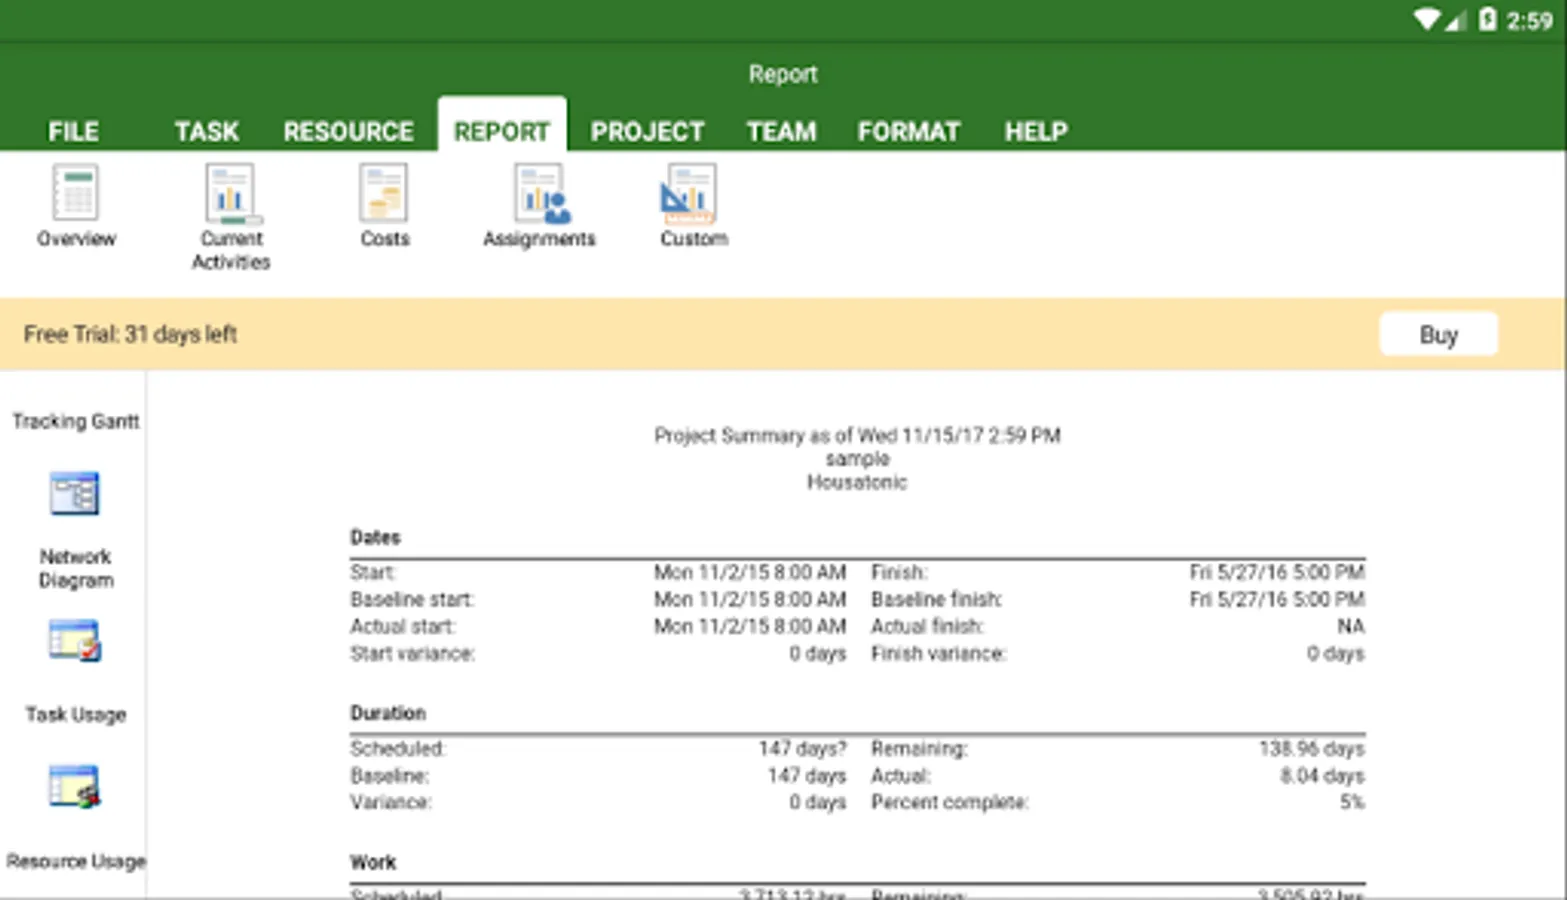The height and width of the screenshot is (900, 1567).
Task: Click the 'Actual finish:' label
Action: pos(927,626)
